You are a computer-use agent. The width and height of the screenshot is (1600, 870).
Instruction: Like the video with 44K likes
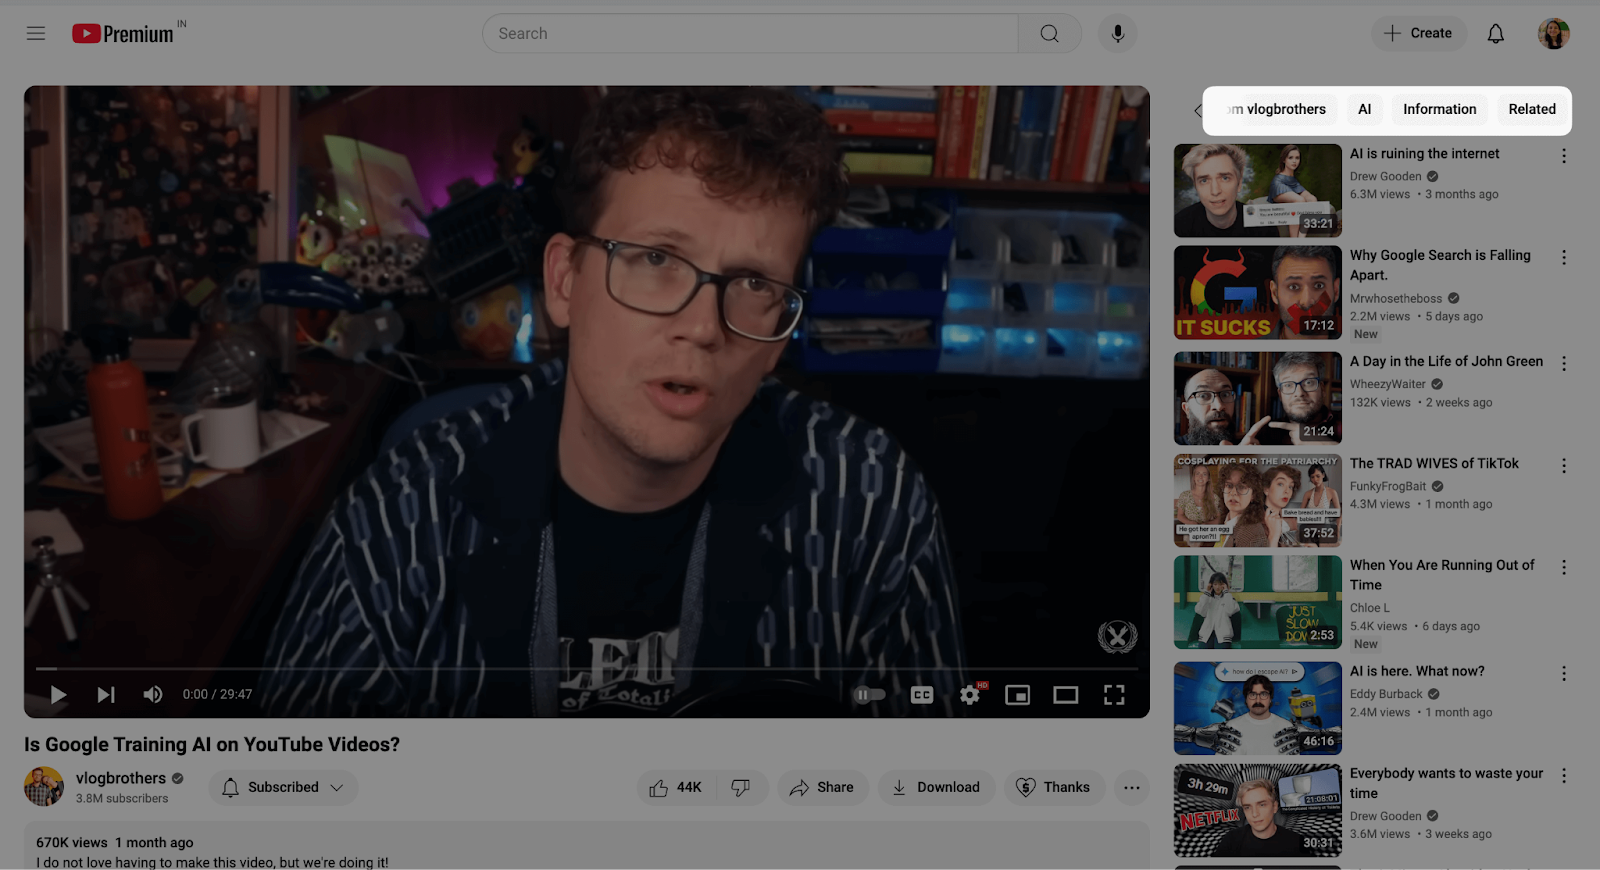tap(676, 788)
